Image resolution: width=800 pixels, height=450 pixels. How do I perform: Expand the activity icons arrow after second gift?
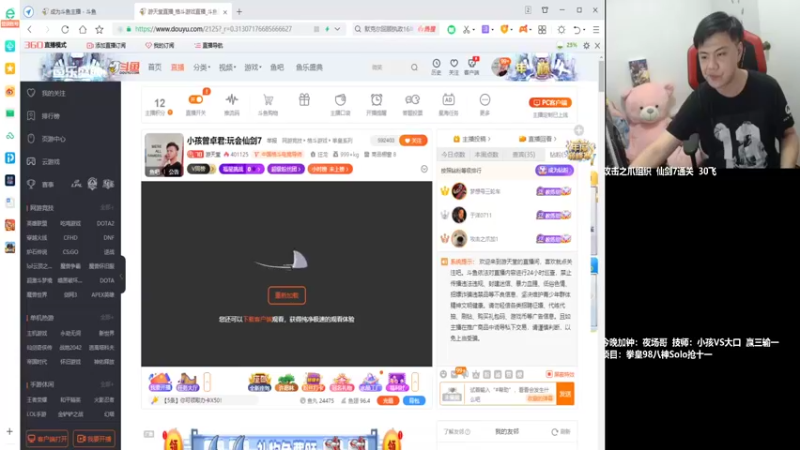[x=207, y=382]
